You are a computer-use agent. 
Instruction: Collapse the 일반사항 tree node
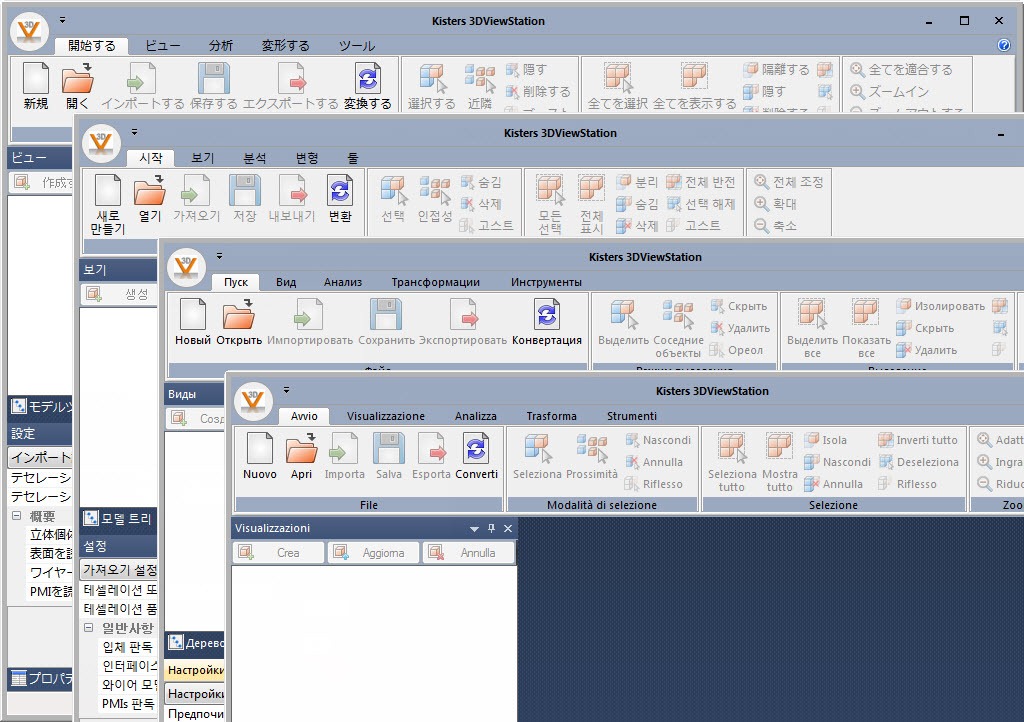[89, 627]
